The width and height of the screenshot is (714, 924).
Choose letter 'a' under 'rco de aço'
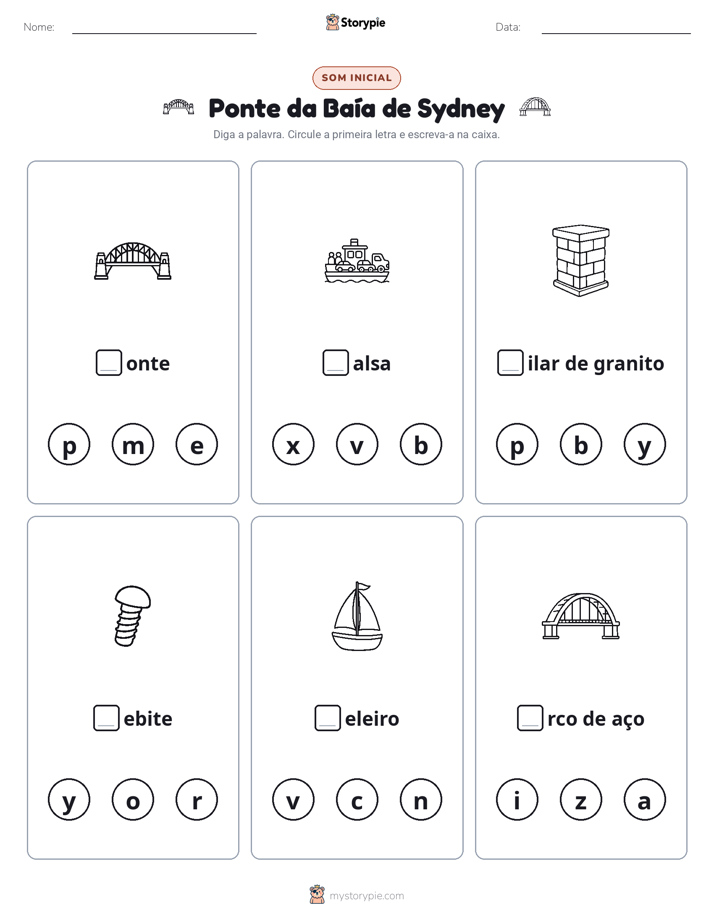(x=644, y=800)
